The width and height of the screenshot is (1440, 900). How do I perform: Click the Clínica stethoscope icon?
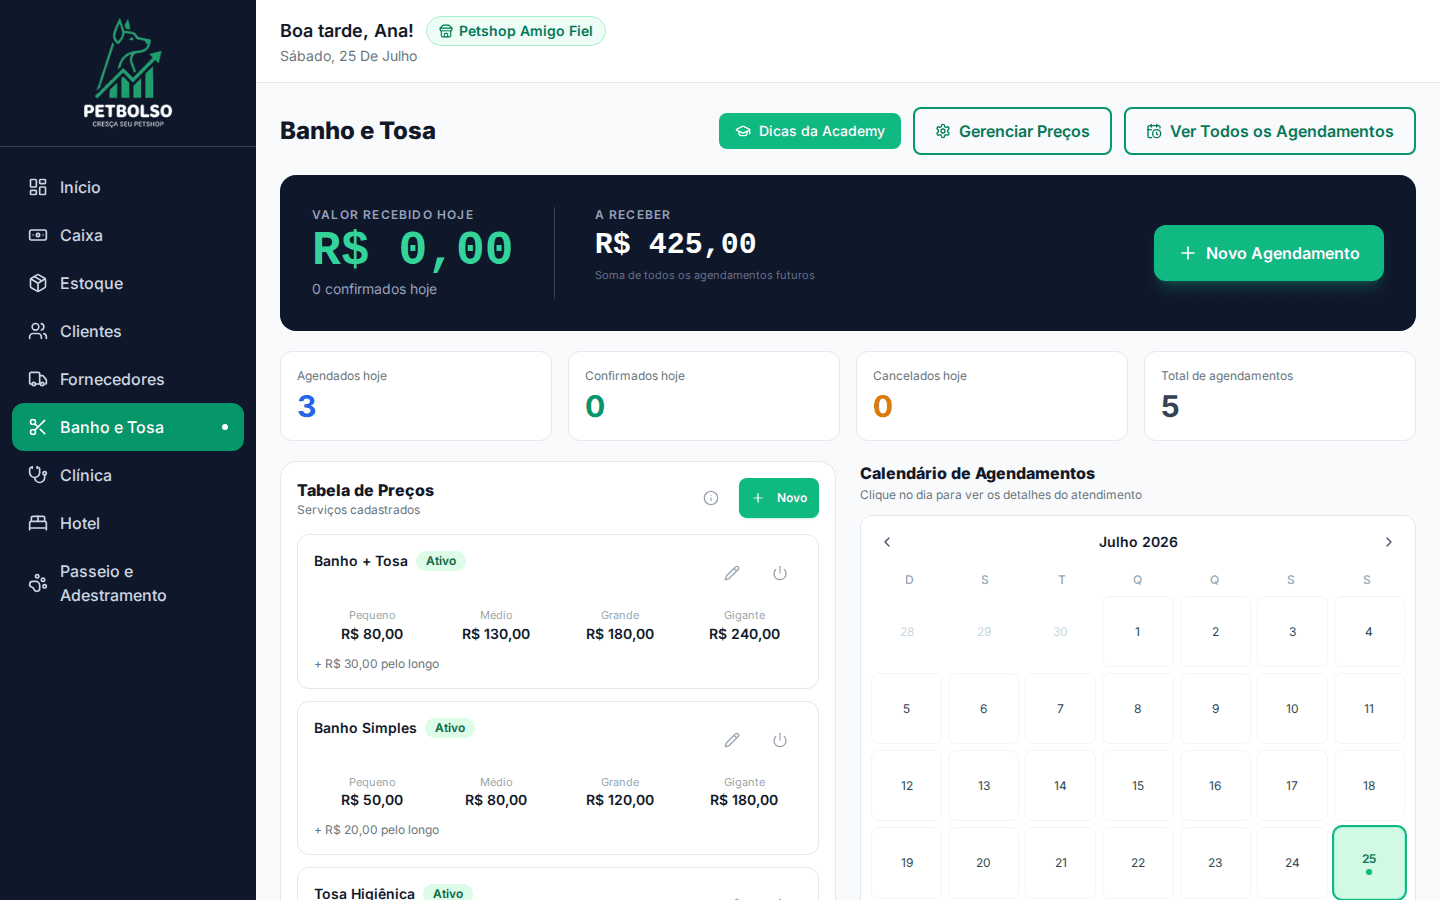38,475
